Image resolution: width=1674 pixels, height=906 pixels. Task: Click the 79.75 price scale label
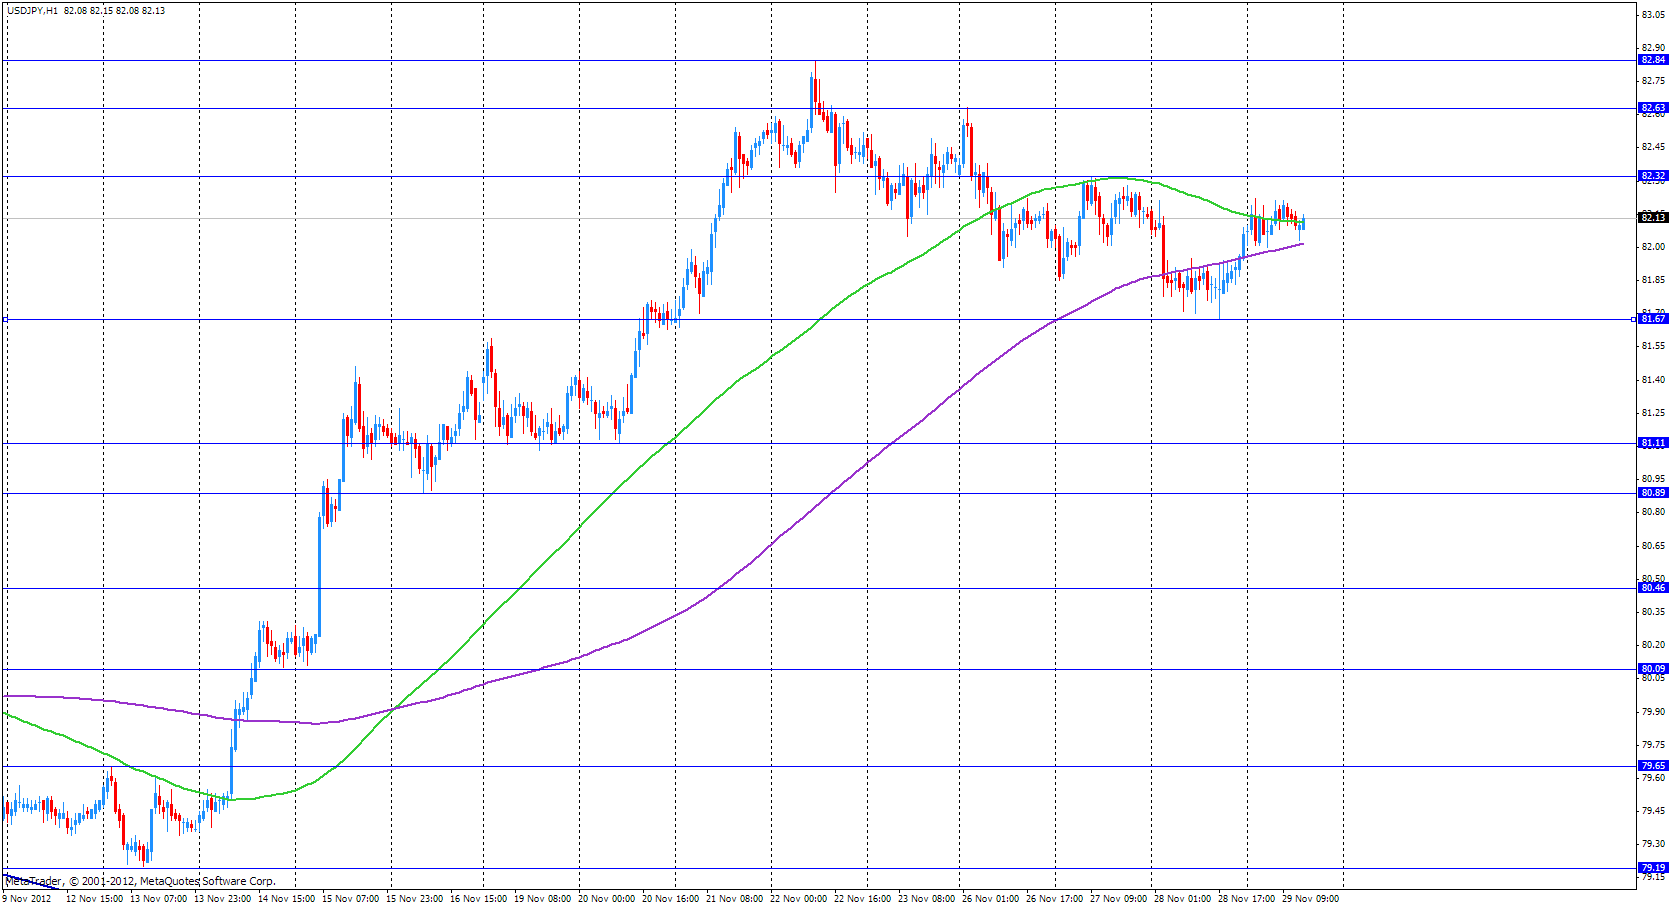click(1653, 745)
